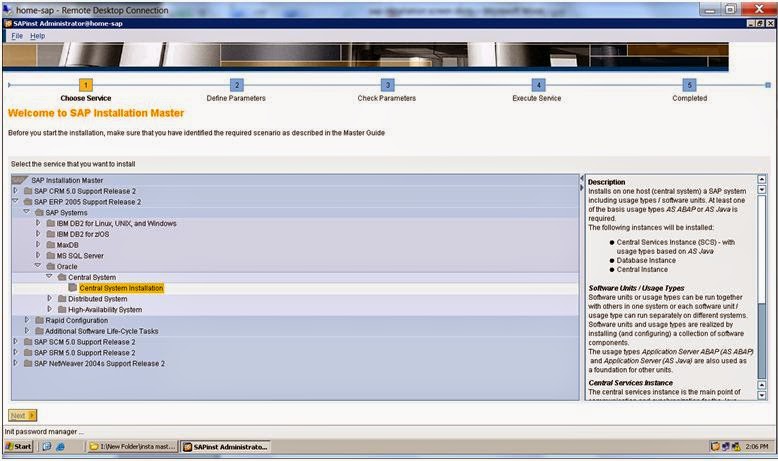Expand IBM DB2 for z/OS node

38,234
